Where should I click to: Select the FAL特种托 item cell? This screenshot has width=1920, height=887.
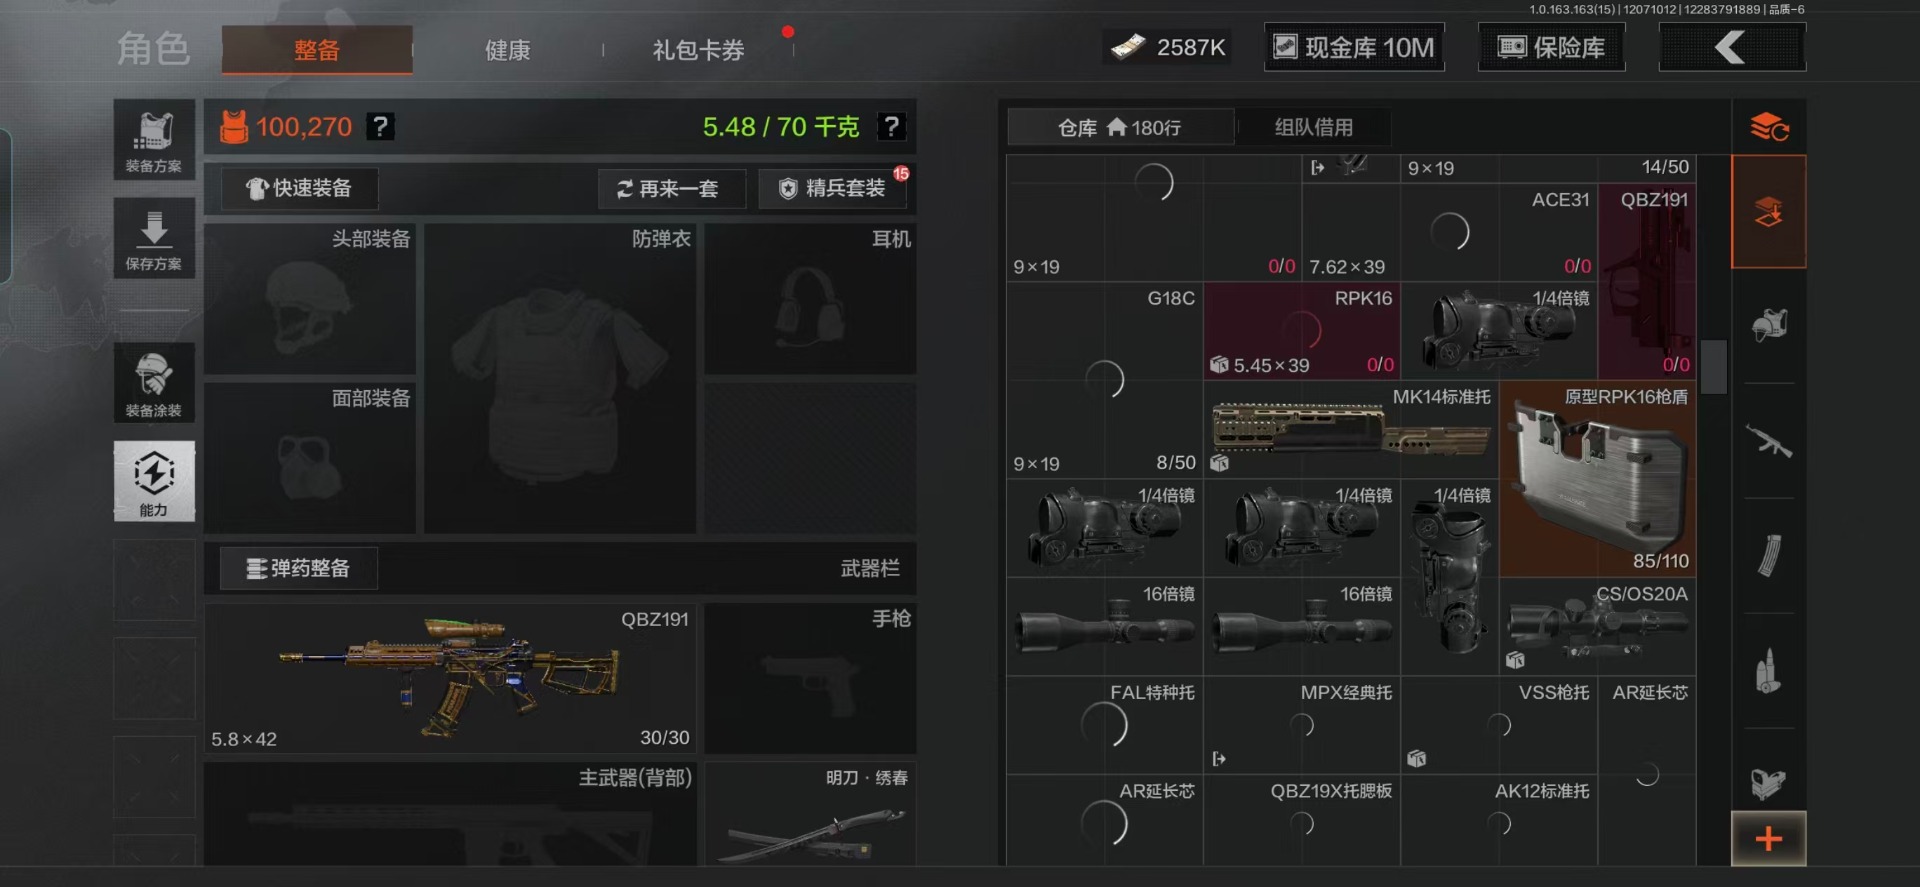[x=1105, y=724]
